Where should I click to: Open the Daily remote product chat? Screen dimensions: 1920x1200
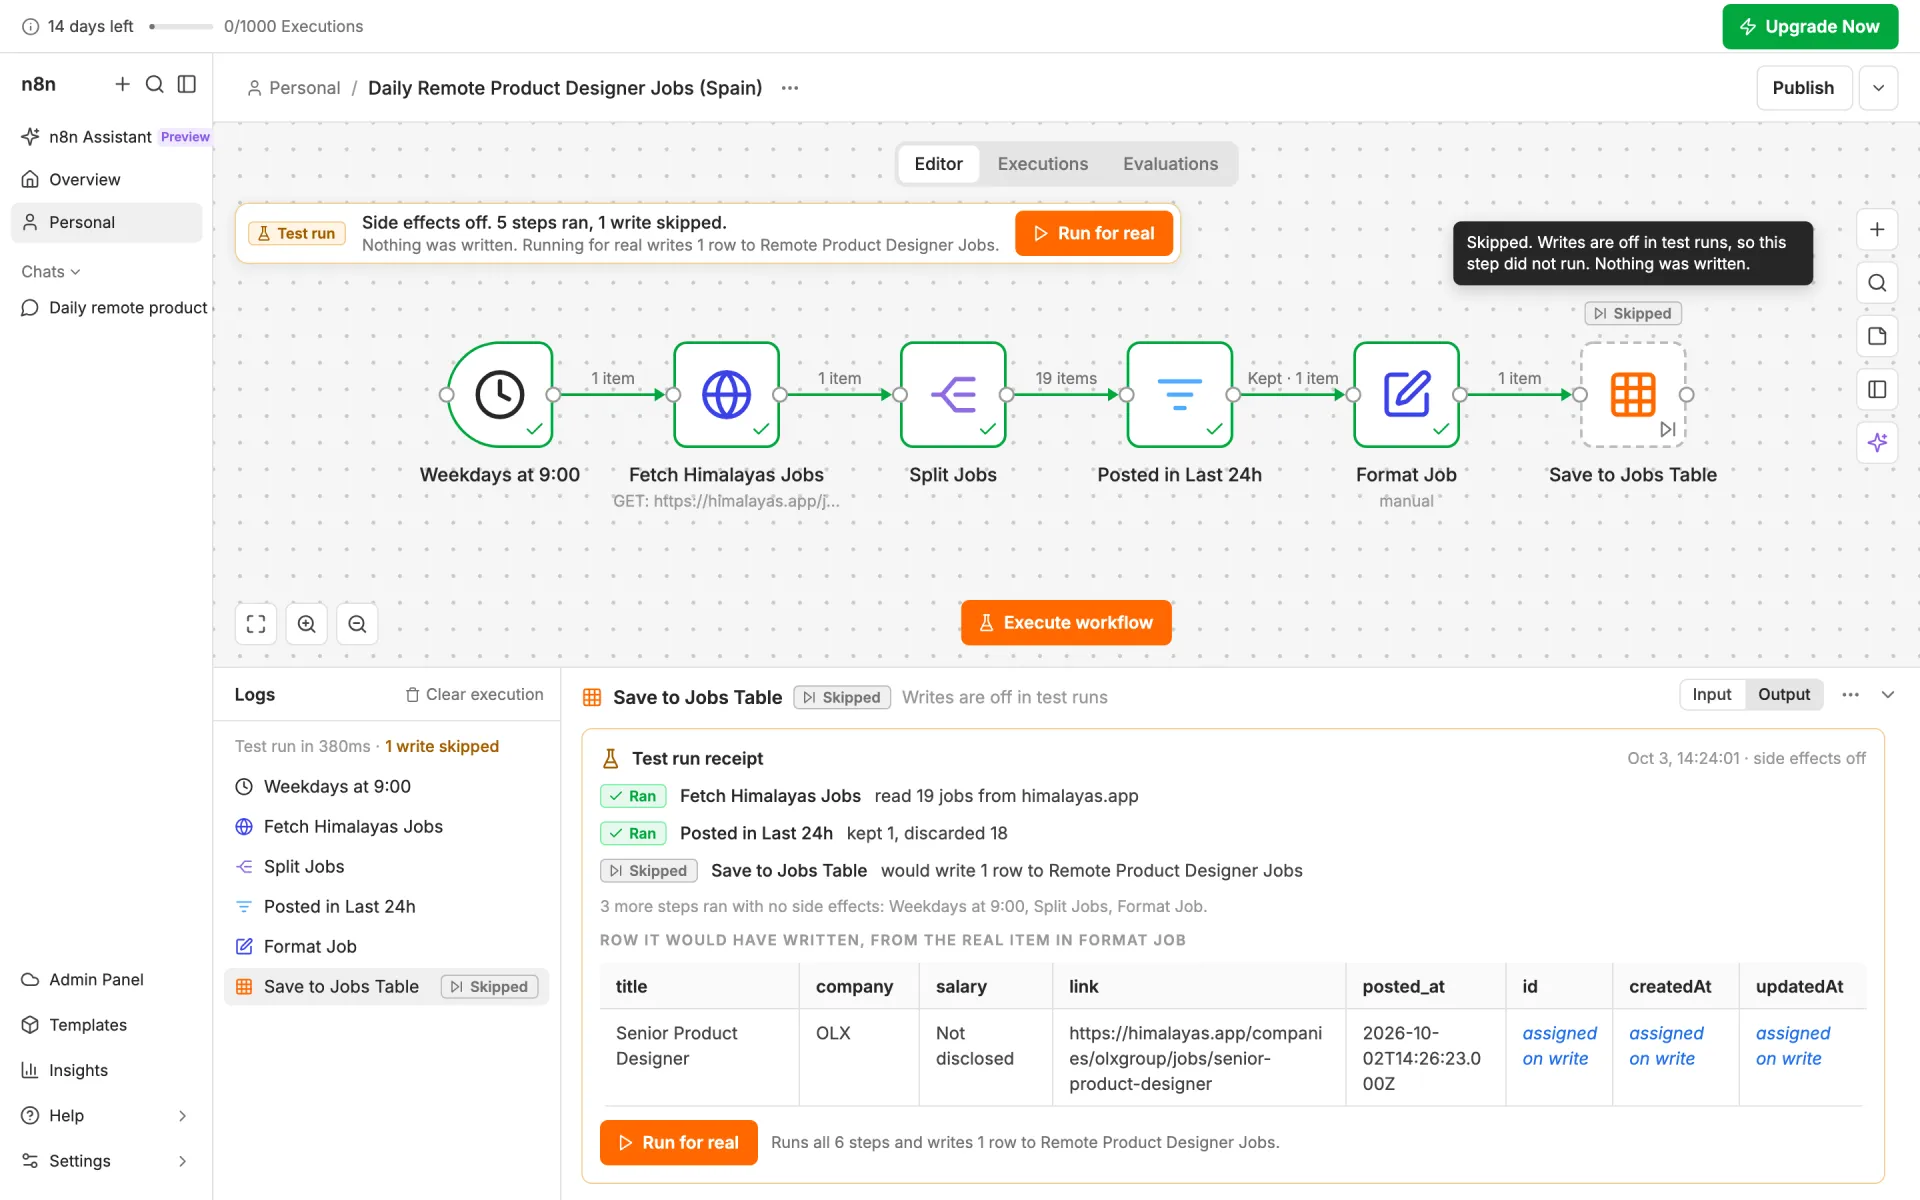[113, 308]
